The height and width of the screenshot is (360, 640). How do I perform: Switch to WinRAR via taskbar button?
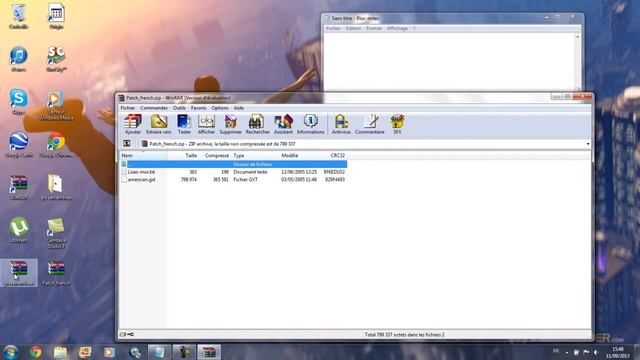pos(209,352)
